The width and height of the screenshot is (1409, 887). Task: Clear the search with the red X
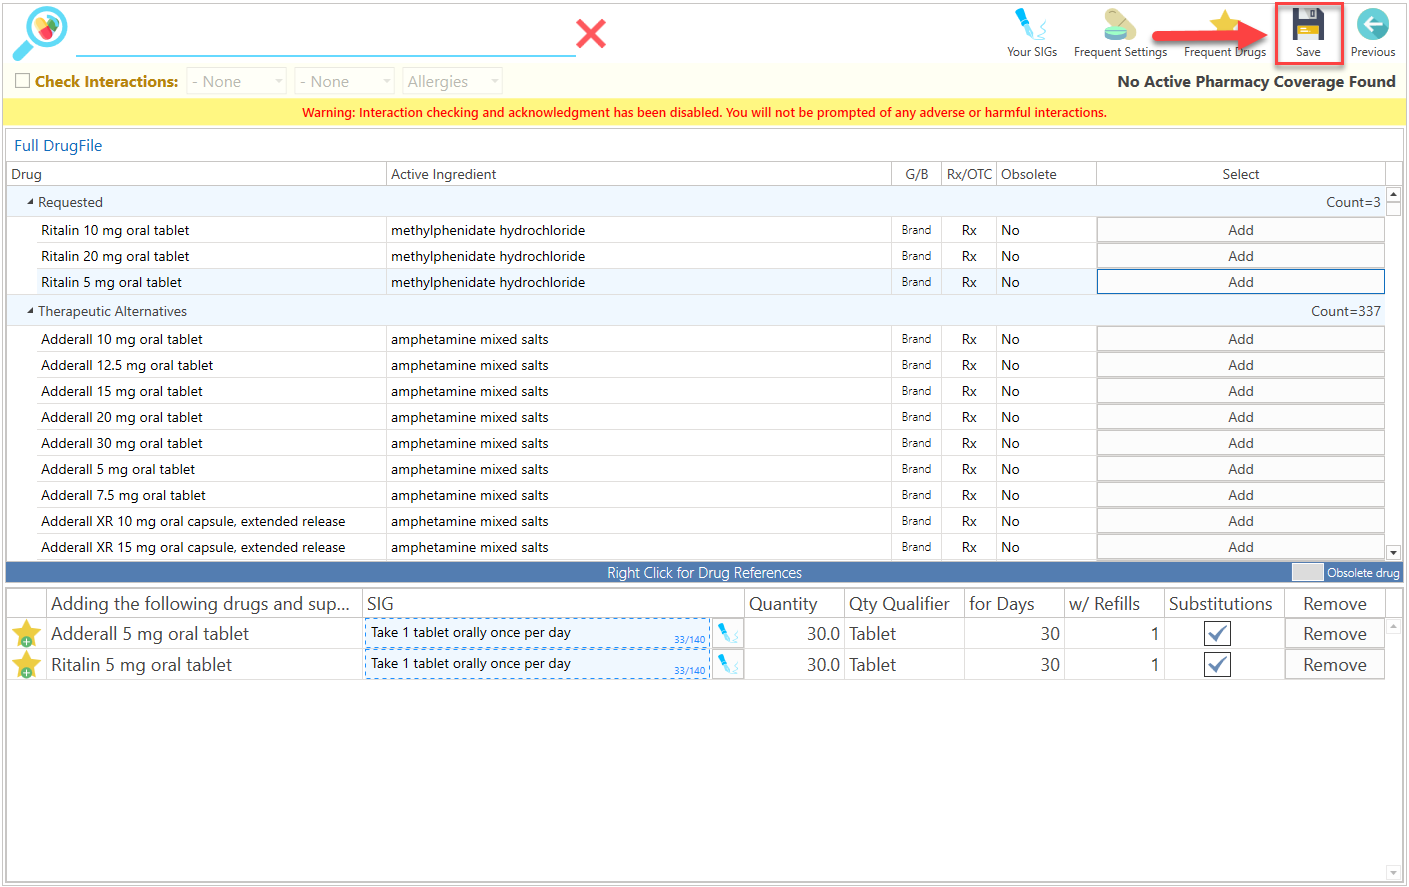point(591,34)
